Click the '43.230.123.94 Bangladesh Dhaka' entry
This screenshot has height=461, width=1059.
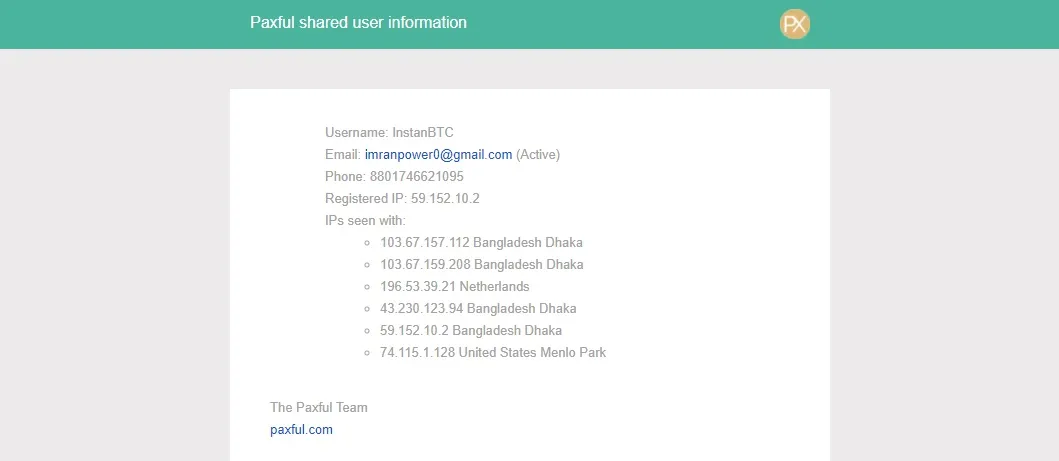pyautogui.click(x=478, y=308)
